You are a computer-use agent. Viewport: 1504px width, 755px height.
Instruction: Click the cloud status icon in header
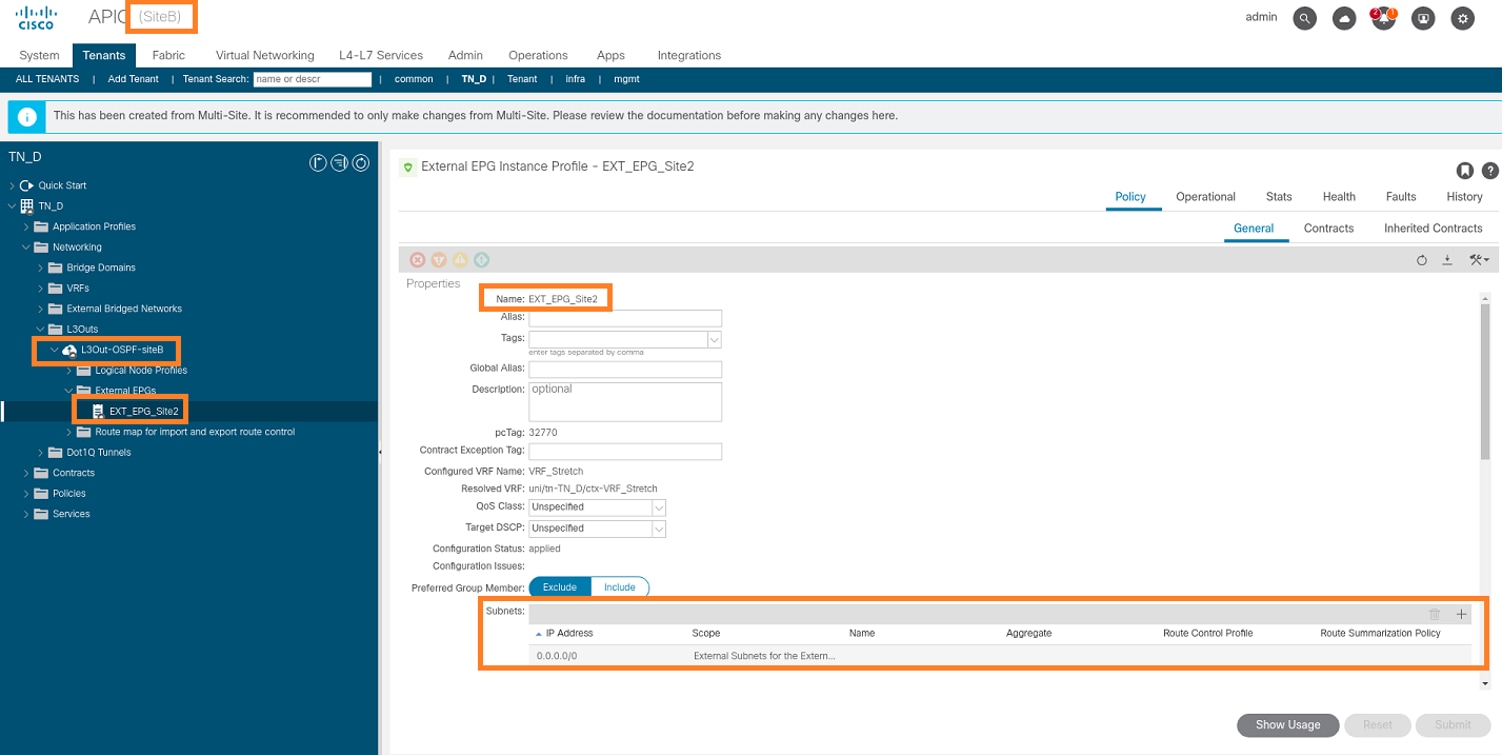tap(1345, 18)
